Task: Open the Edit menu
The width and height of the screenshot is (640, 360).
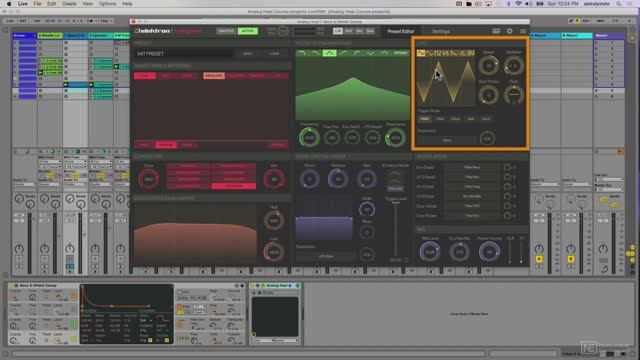Action: 51,4
